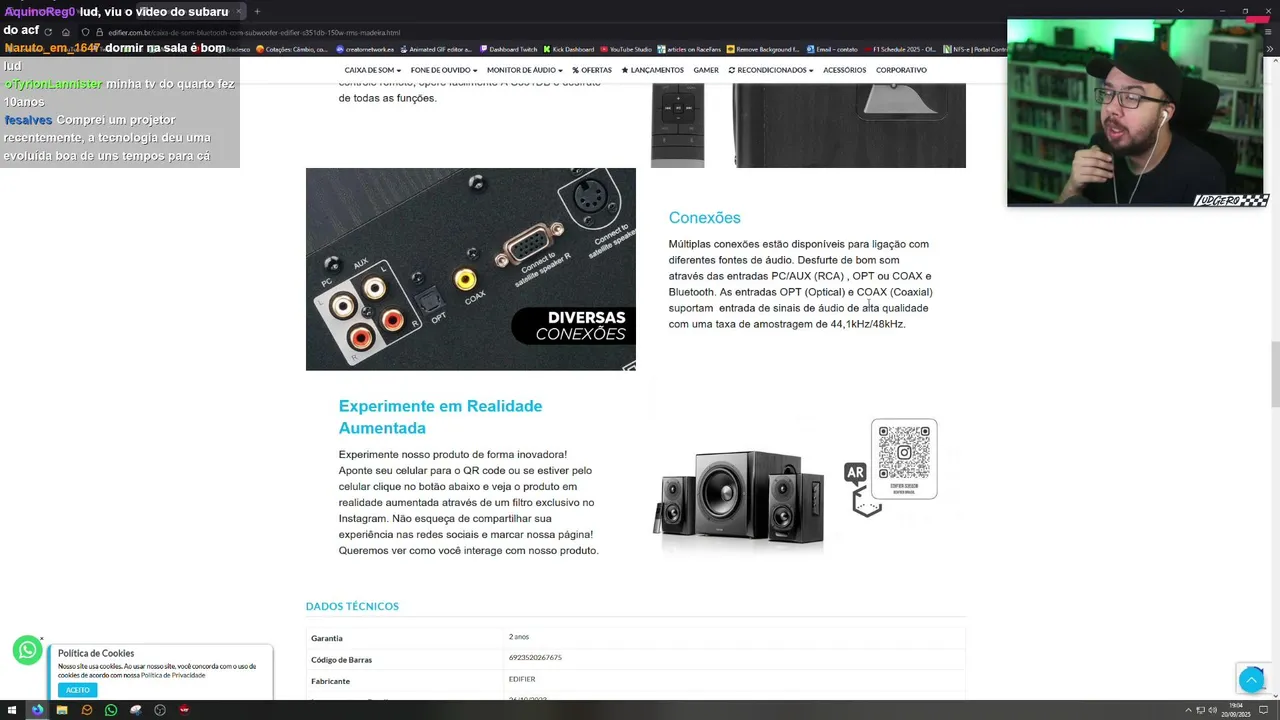
Task: Expand the Caixa de Som menu
Action: click(372, 70)
